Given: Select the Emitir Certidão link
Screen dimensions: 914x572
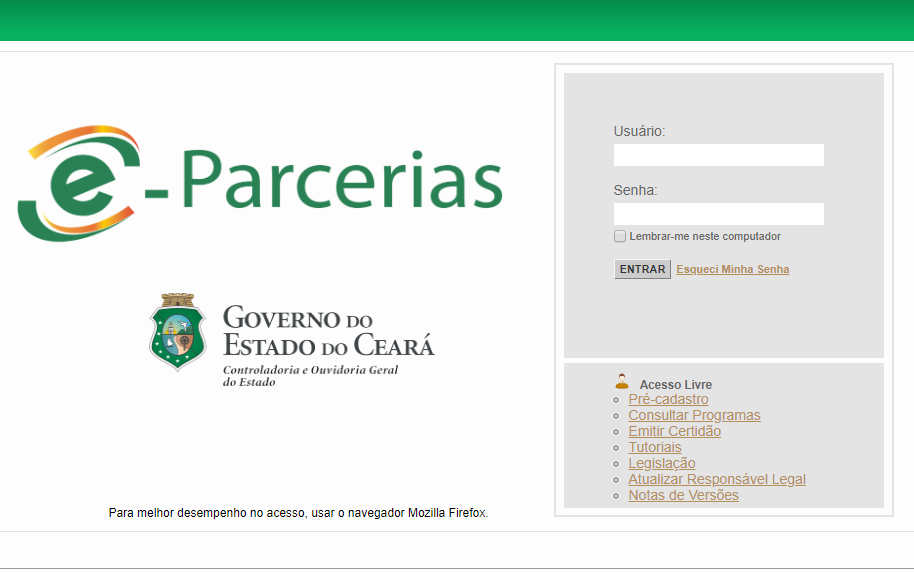Looking at the screenshot, I should pos(674,432).
